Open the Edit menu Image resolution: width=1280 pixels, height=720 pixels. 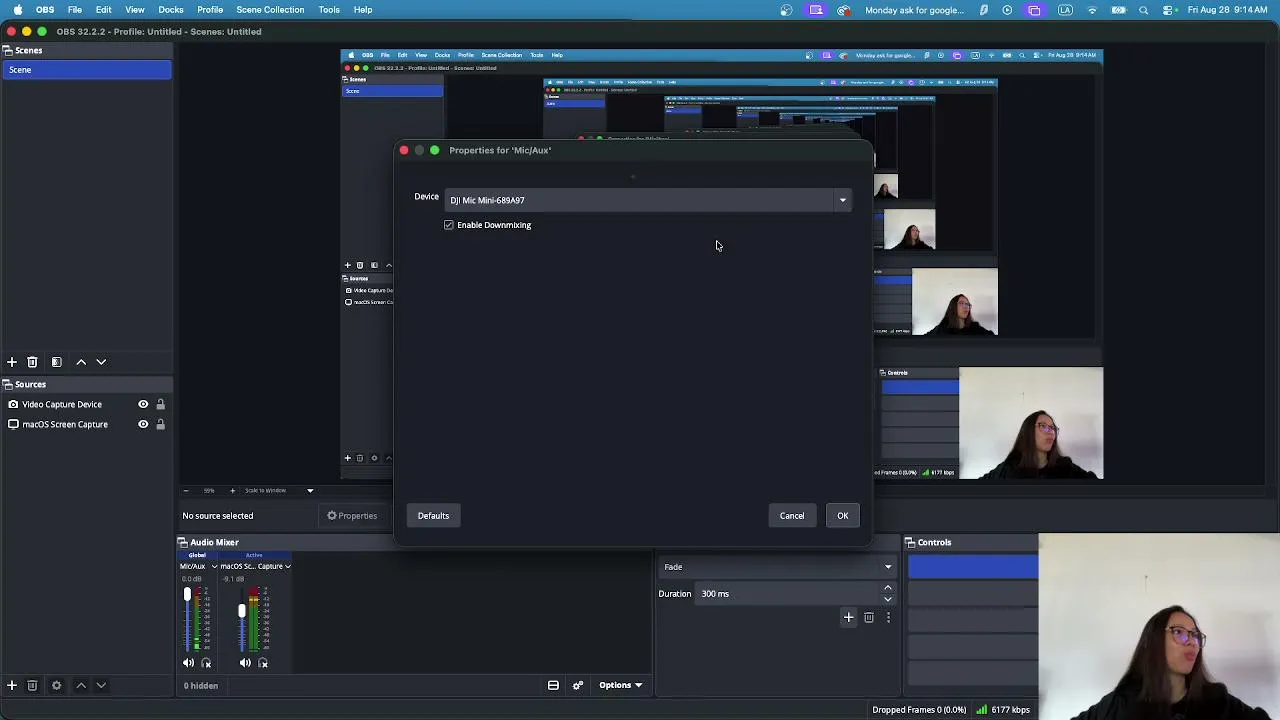[x=104, y=10]
